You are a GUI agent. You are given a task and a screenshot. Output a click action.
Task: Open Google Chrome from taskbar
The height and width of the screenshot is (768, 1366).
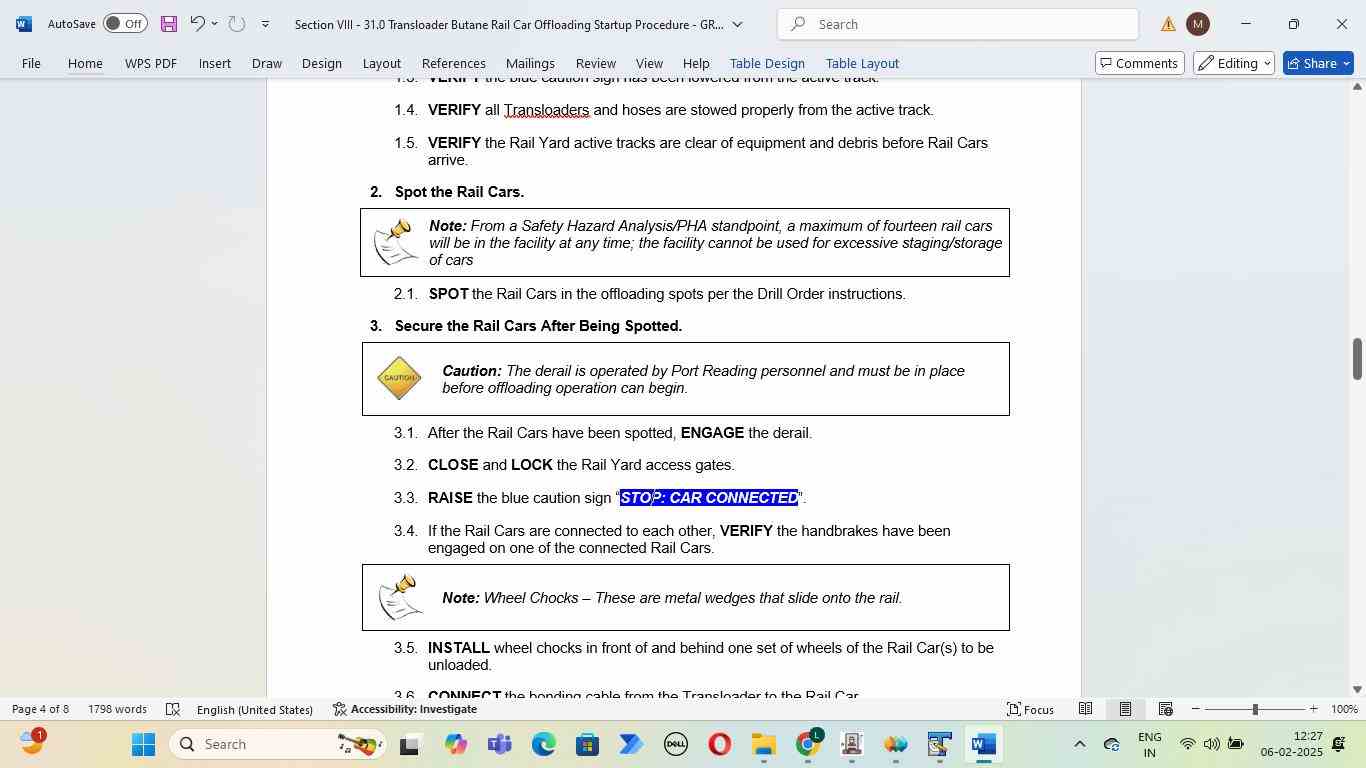coord(808,745)
